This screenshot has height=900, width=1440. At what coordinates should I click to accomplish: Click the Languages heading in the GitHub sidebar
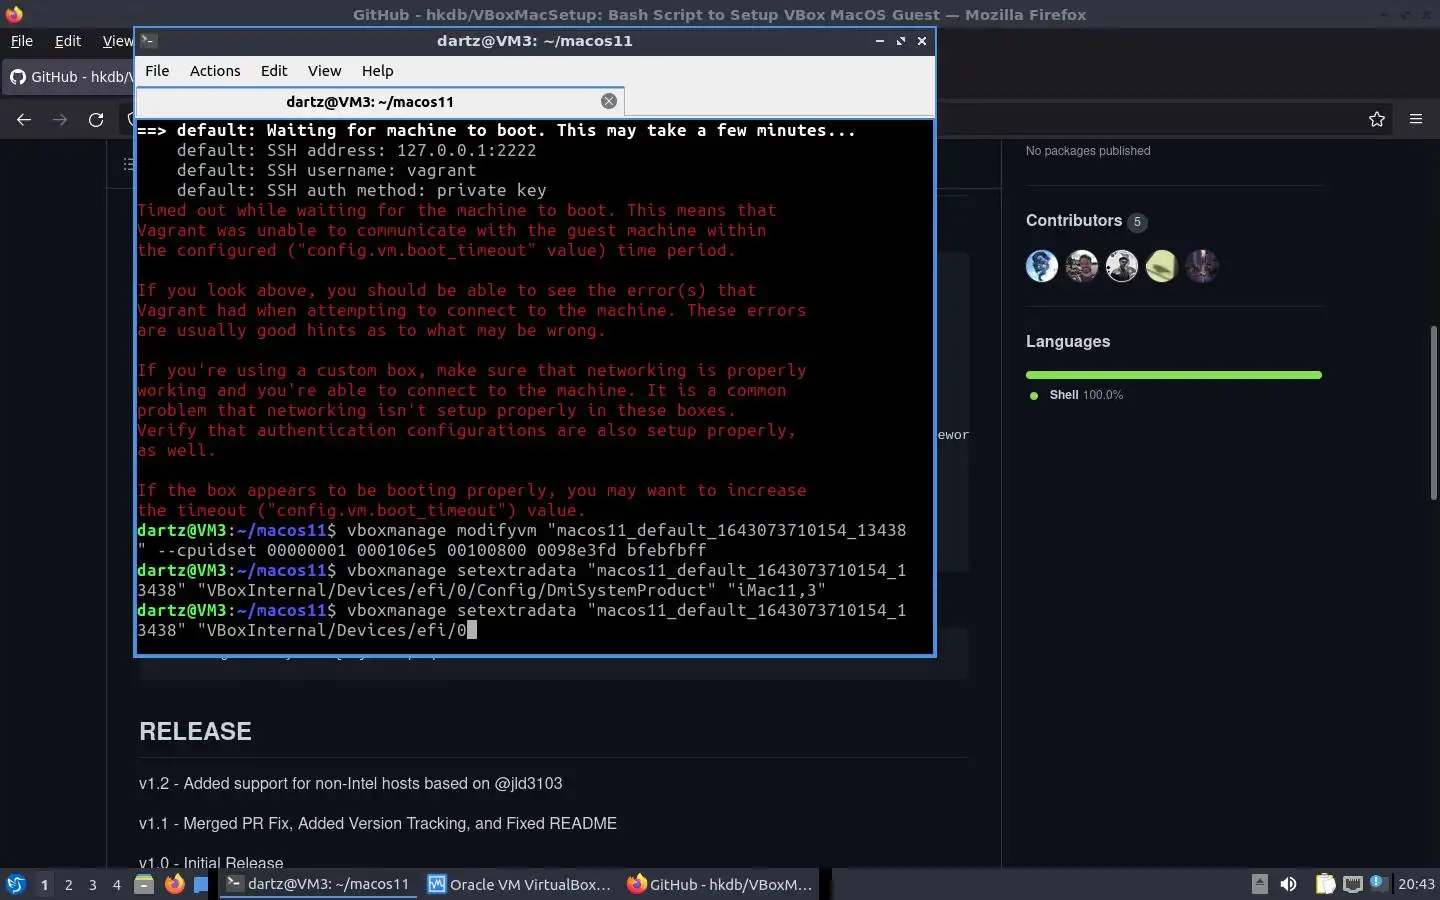click(1068, 341)
